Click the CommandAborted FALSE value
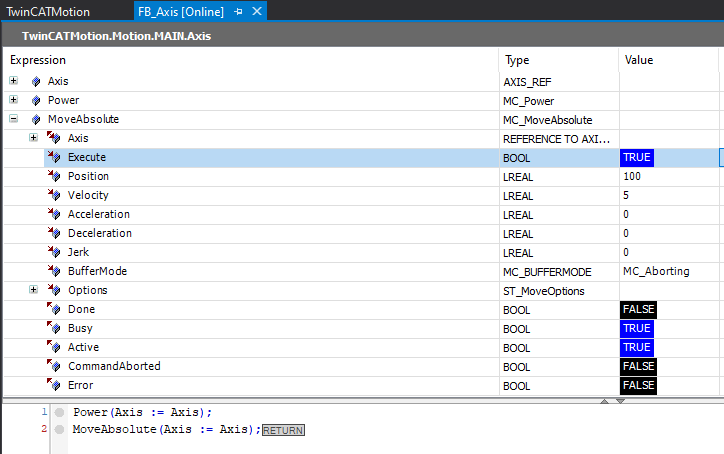 tap(638, 366)
